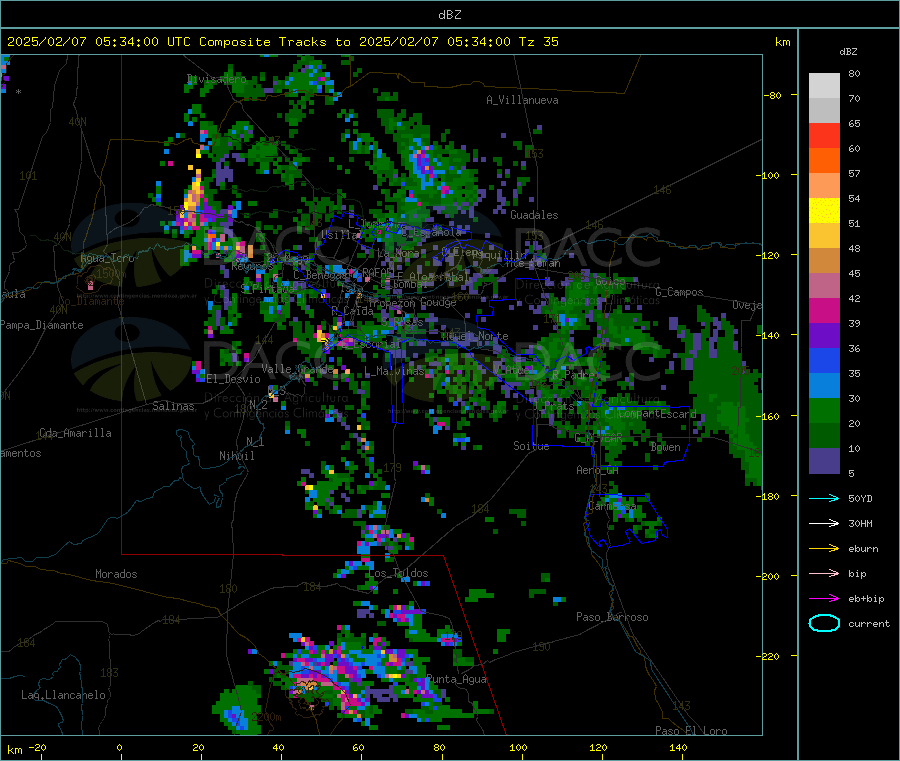Pick the gray 65–70 dBZ swatch
Viewport: 900px width, 761px height.
(824, 111)
